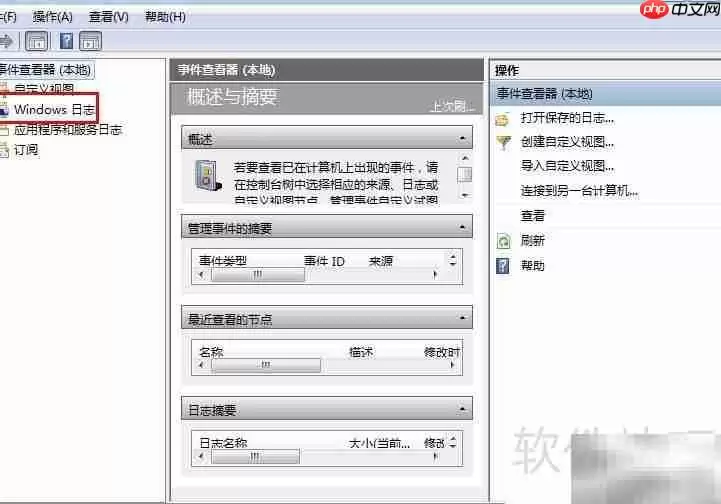Click the forward arrow toolbar icon
The height and width of the screenshot is (504, 721).
point(6,41)
